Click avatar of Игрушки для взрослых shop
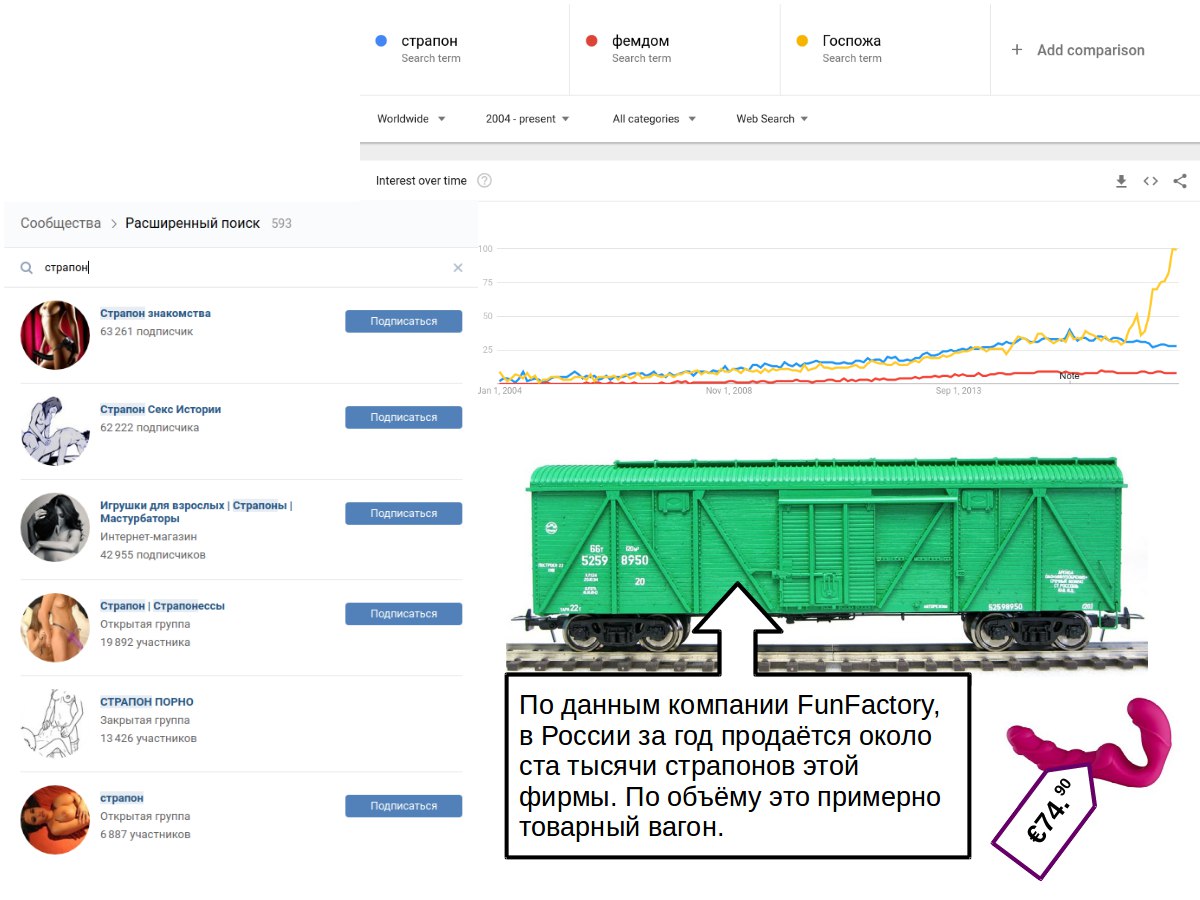1200x900 pixels. point(55,527)
